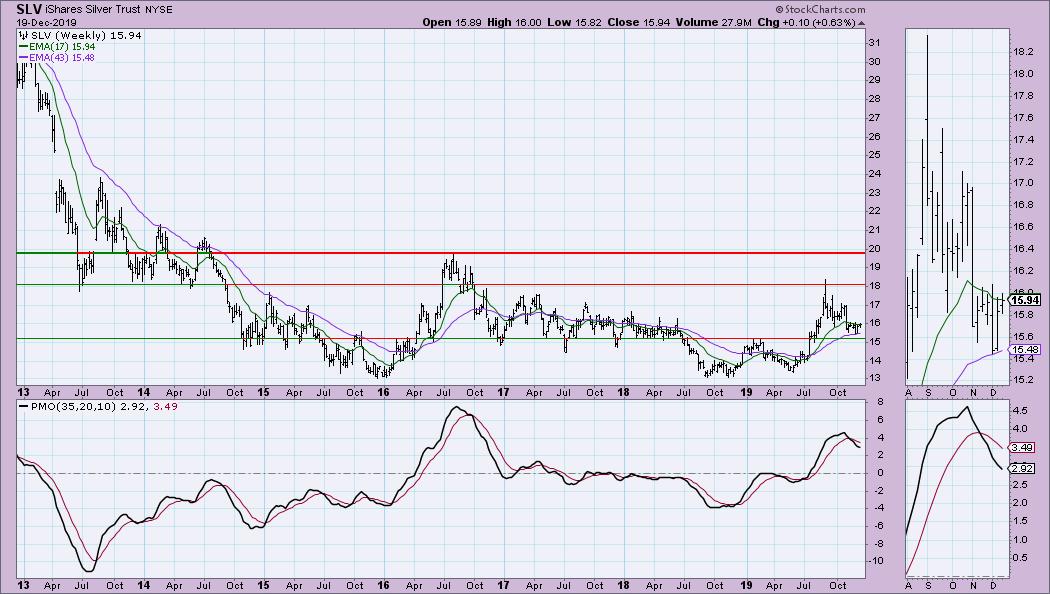
Task: Click the 17.0 label on zoom panel axis
Action: point(1023,183)
